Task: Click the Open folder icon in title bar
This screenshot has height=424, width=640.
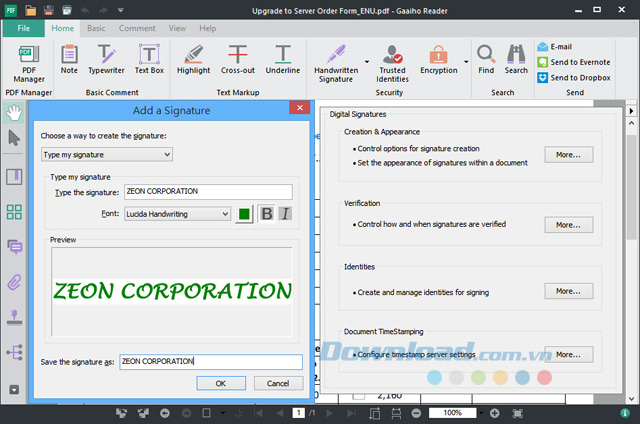Action: point(30,10)
